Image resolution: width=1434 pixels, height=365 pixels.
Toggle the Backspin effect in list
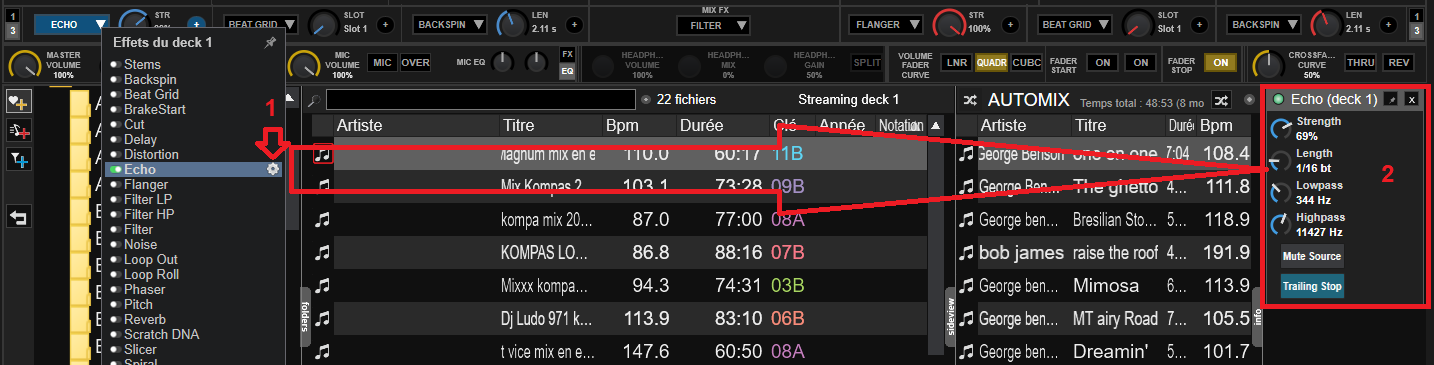116,80
